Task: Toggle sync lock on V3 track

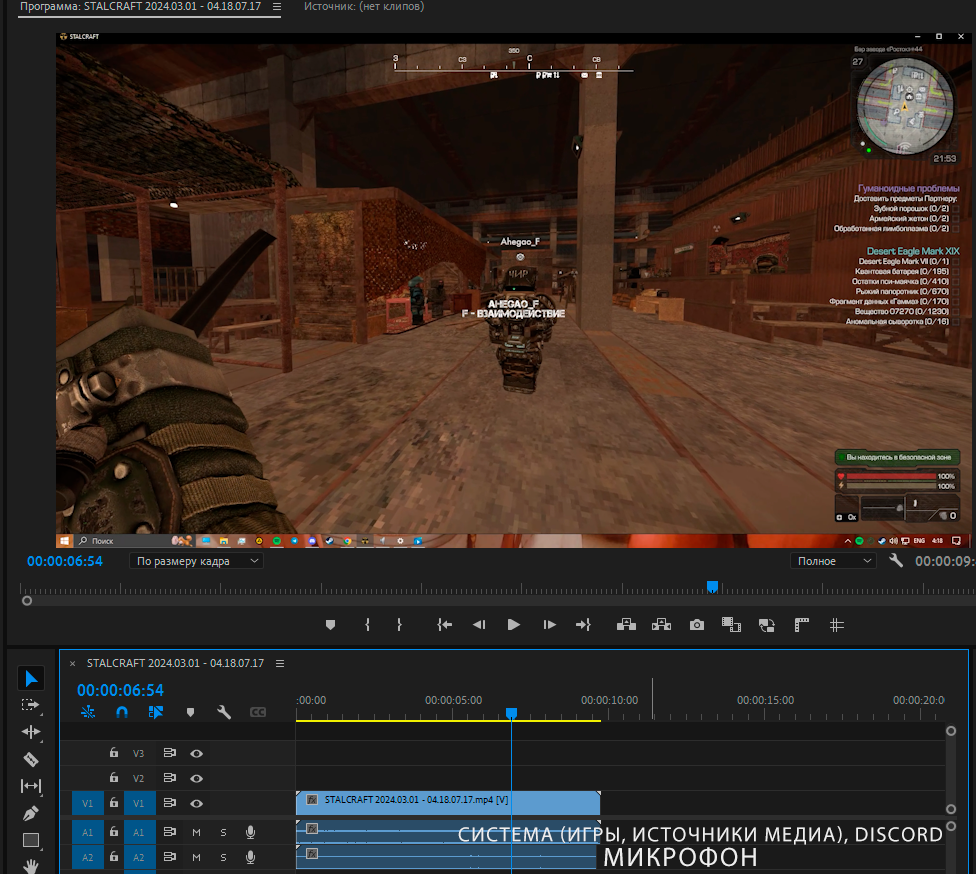Action: click(x=169, y=753)
